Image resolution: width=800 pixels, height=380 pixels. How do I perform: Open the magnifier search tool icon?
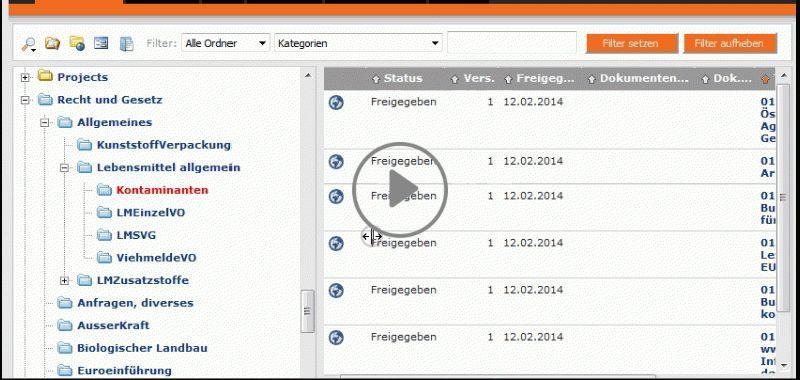pos(29,44)
